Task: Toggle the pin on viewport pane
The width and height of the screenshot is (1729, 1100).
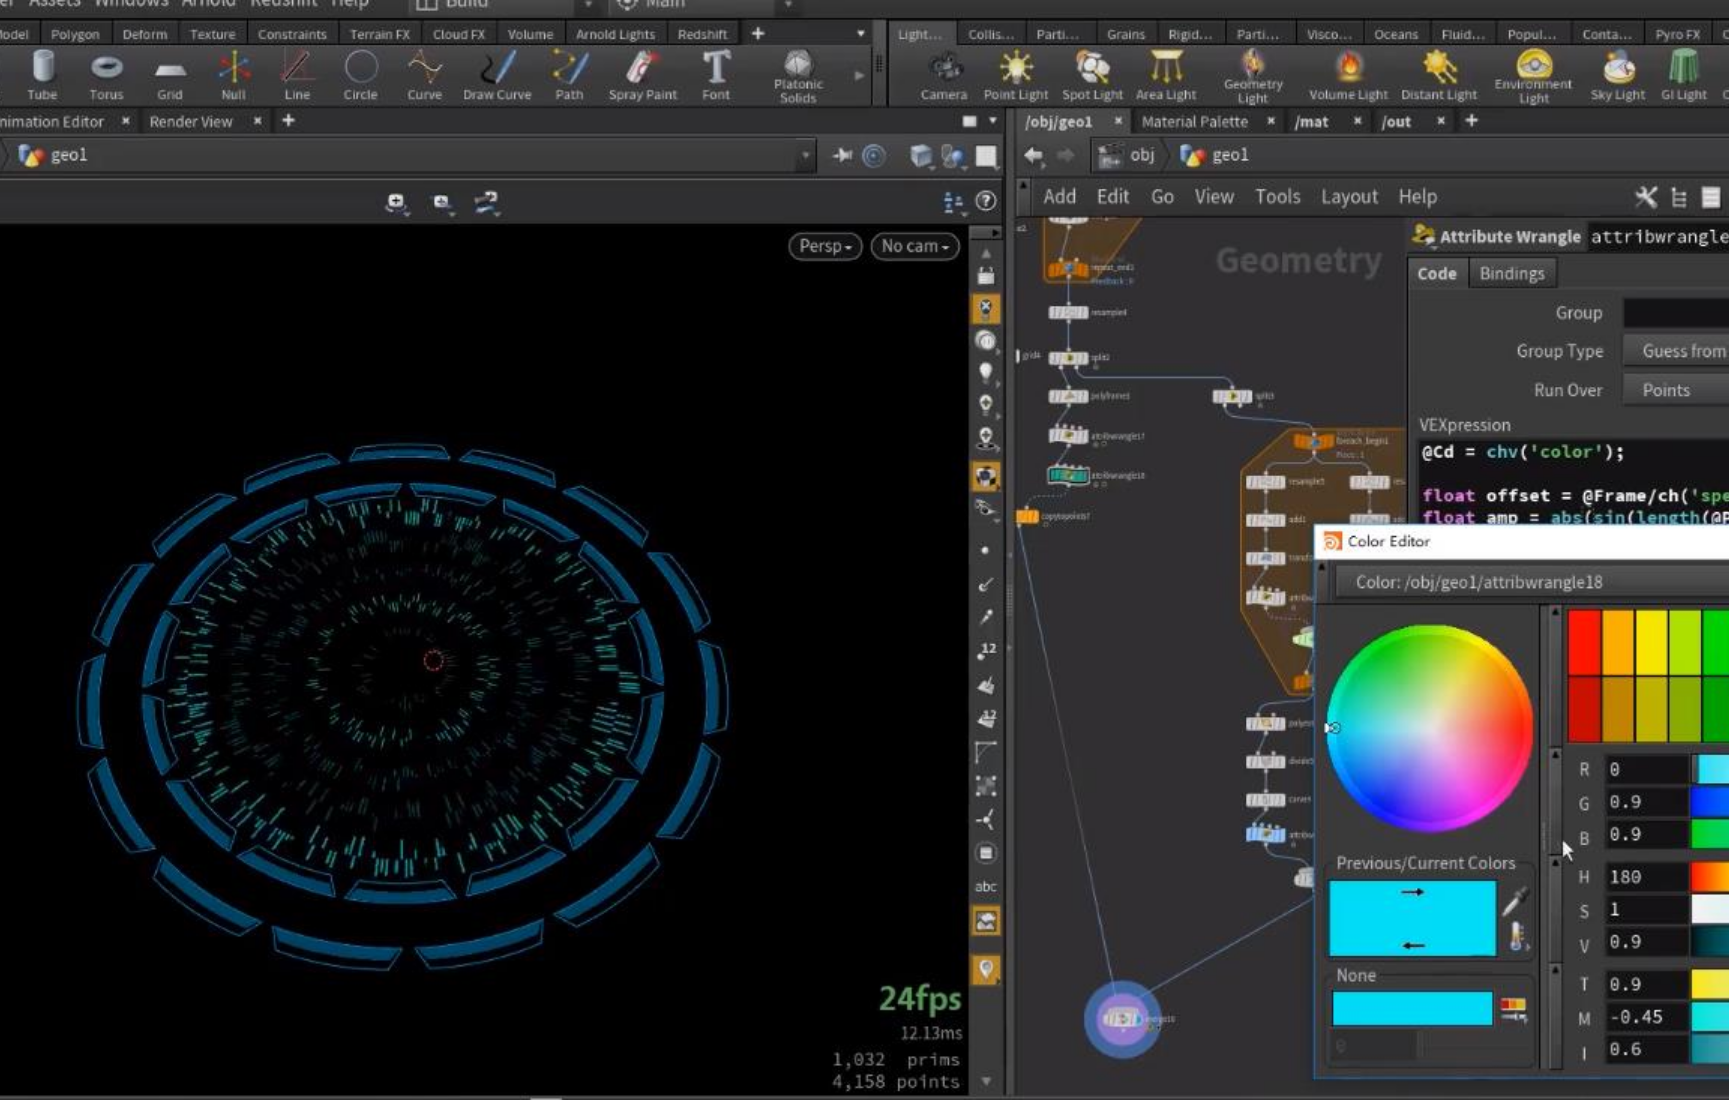Action: pos(842,155)
